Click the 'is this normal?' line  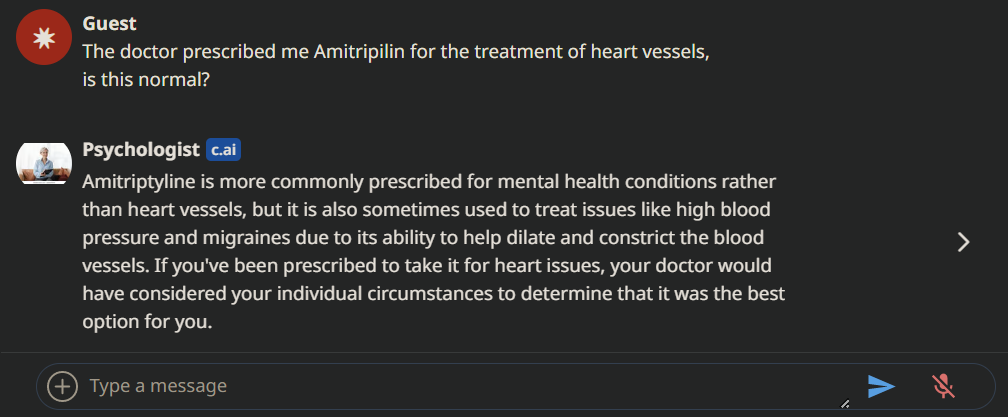click(146, 80)
